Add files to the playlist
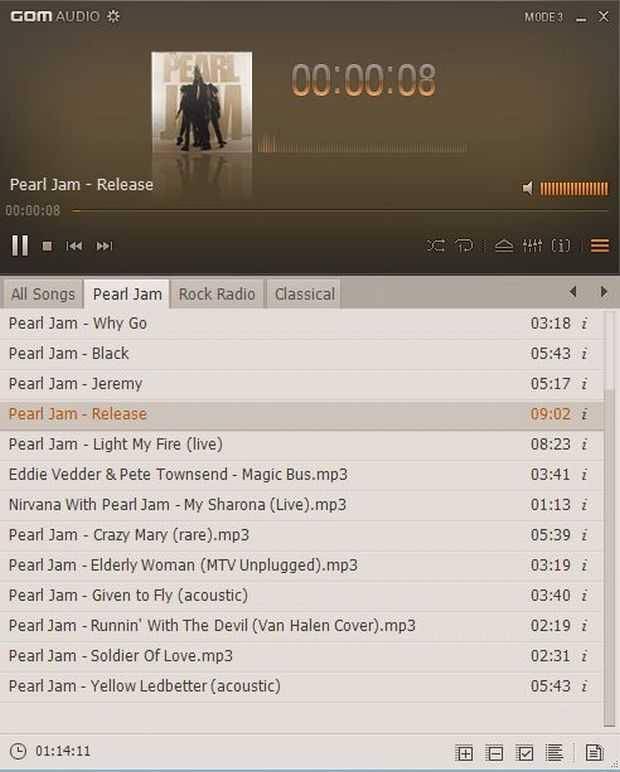 [464, 753]
